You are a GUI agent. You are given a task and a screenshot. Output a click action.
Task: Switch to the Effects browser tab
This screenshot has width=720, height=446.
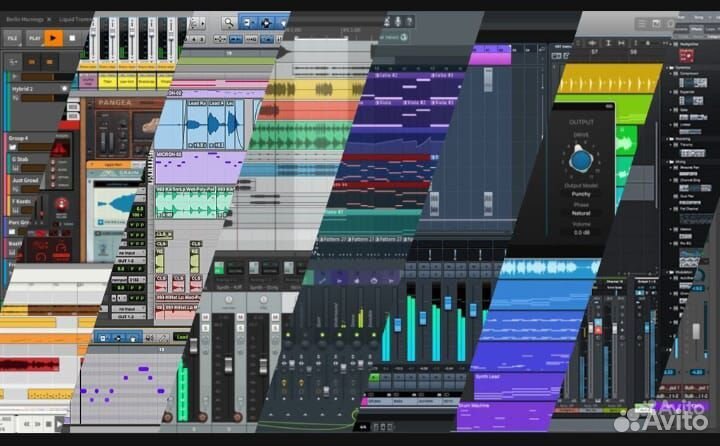[x=697, y=28]
